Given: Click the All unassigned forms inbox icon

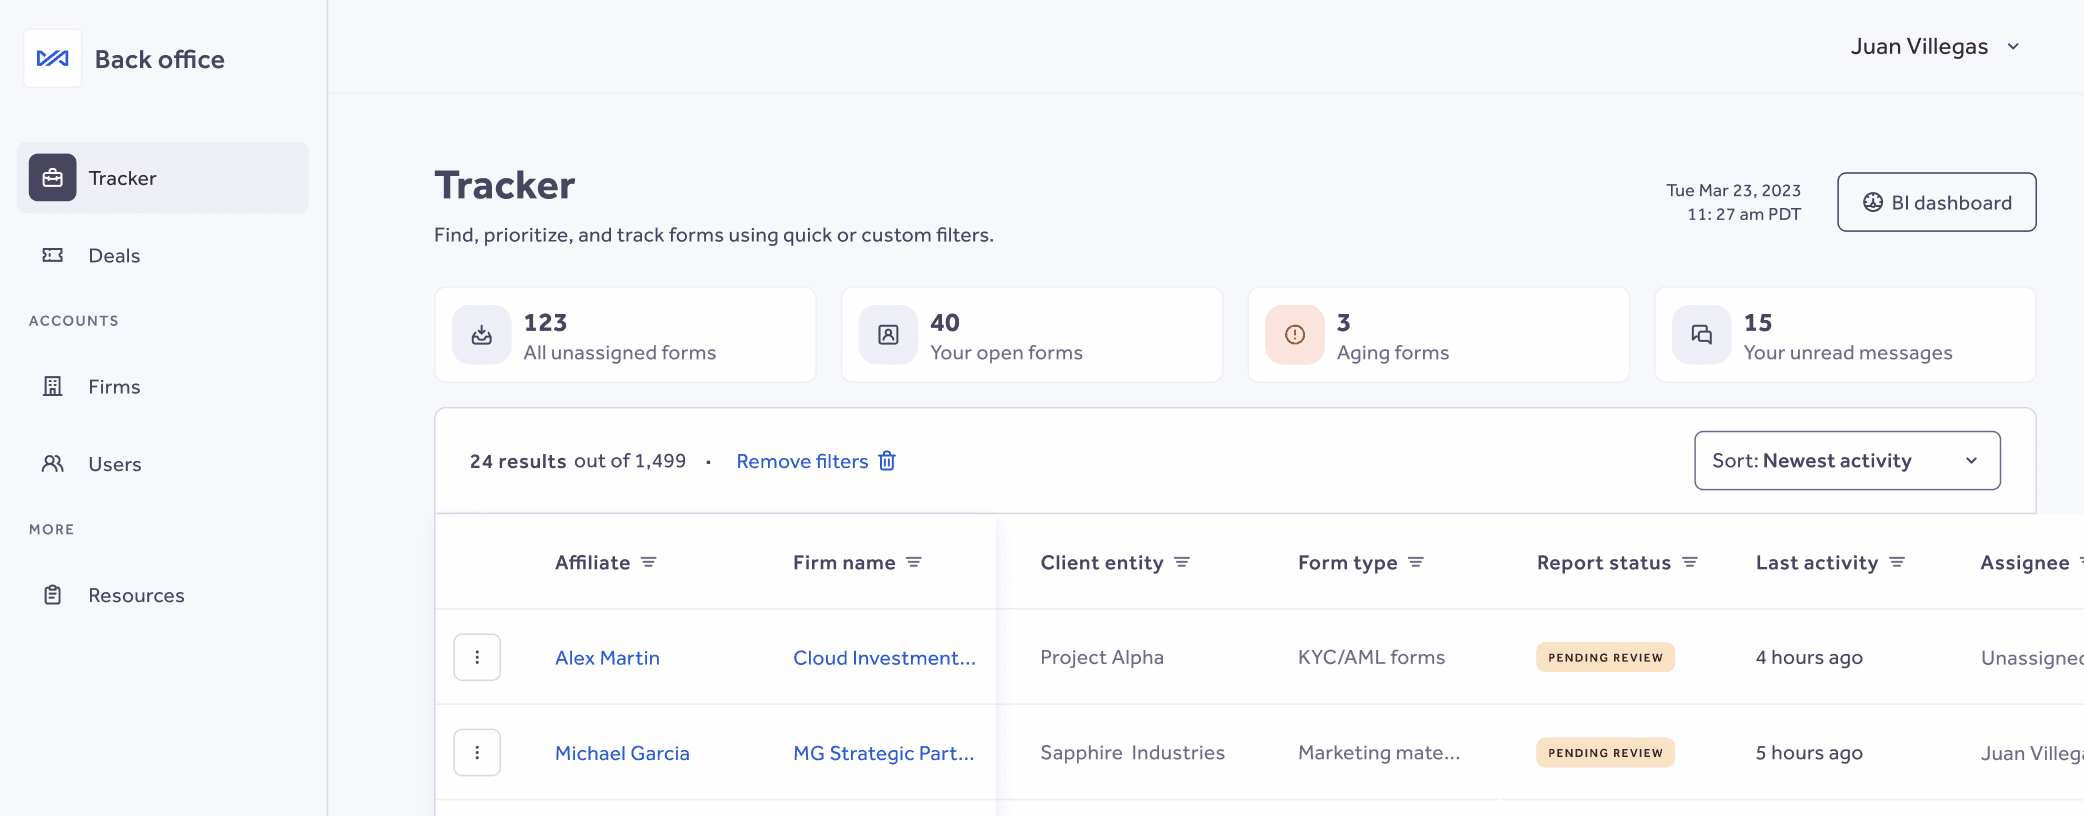Looking at the screenshot, I should click(x=482, y=335).
